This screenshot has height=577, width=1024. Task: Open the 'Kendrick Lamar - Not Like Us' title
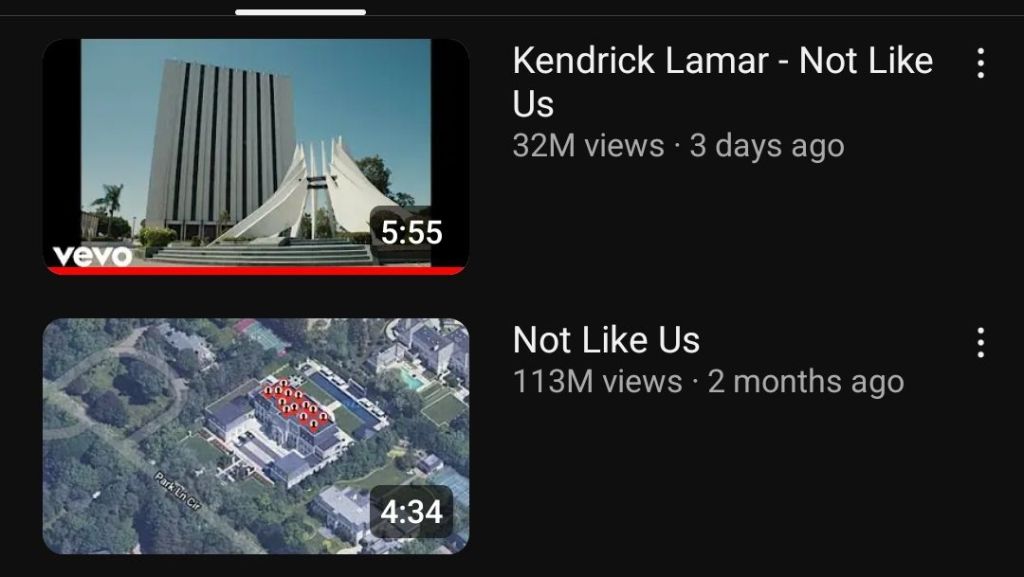point(722,82)
